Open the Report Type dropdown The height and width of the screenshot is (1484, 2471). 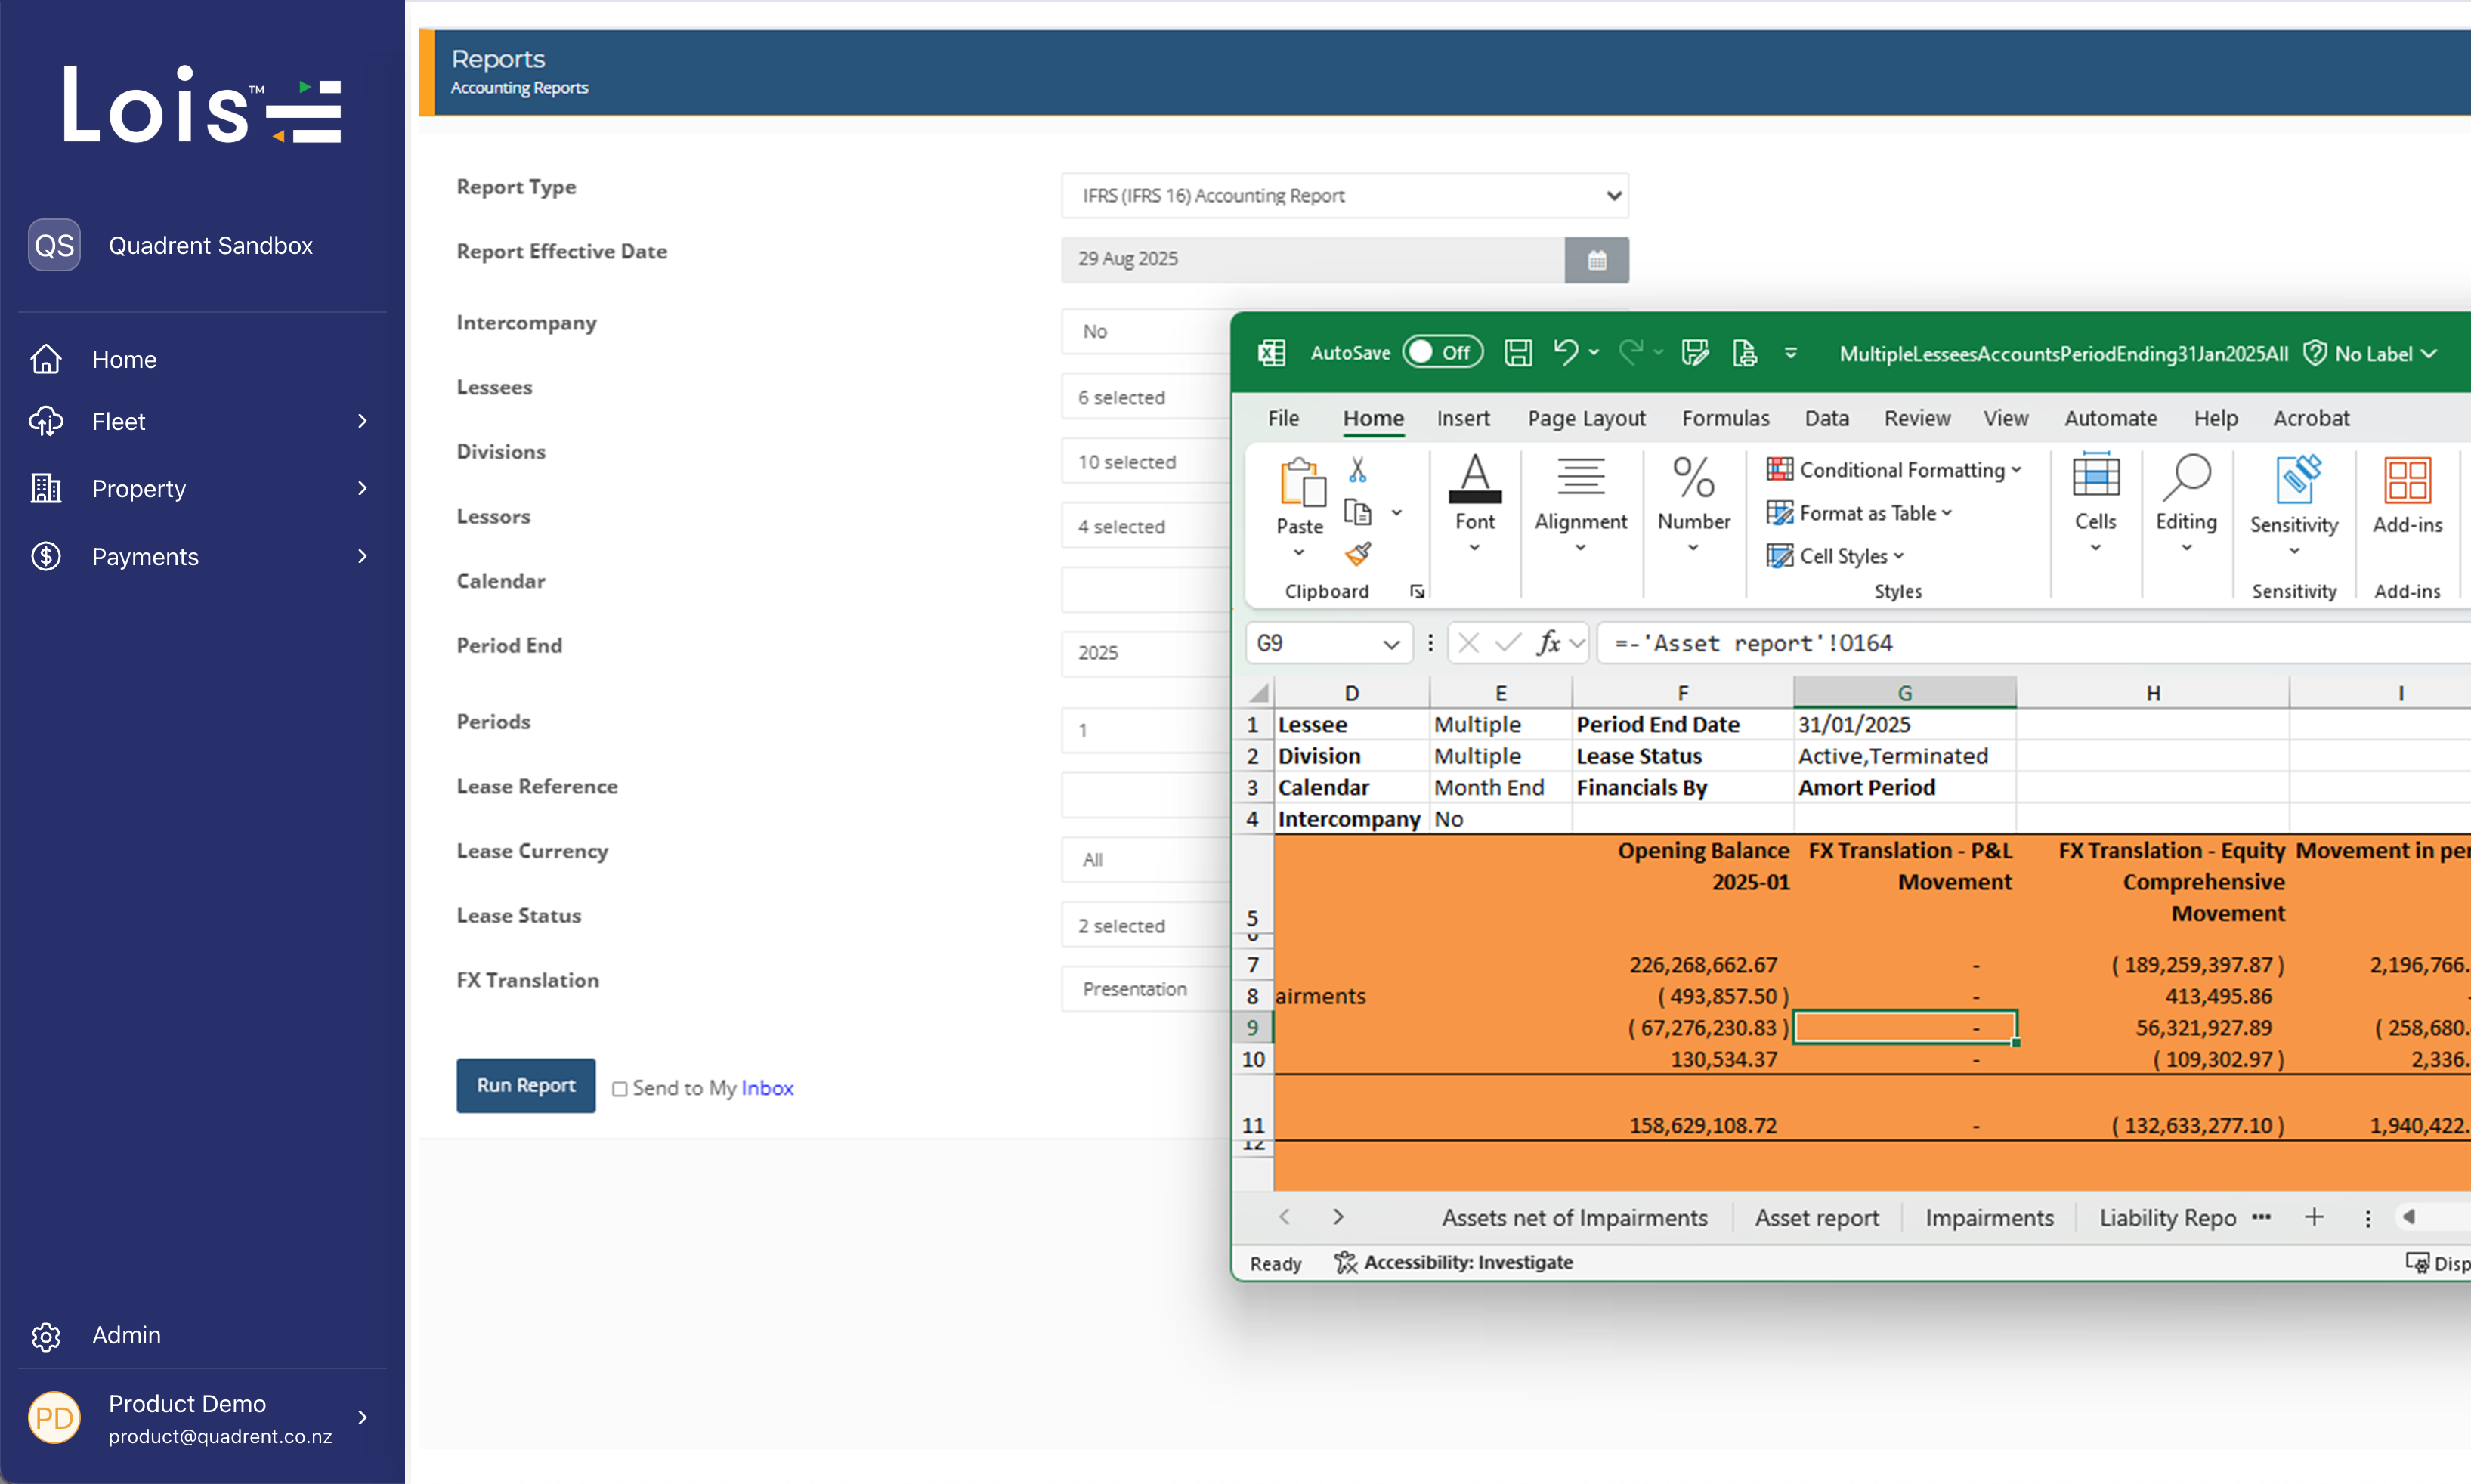[1344, 196]
